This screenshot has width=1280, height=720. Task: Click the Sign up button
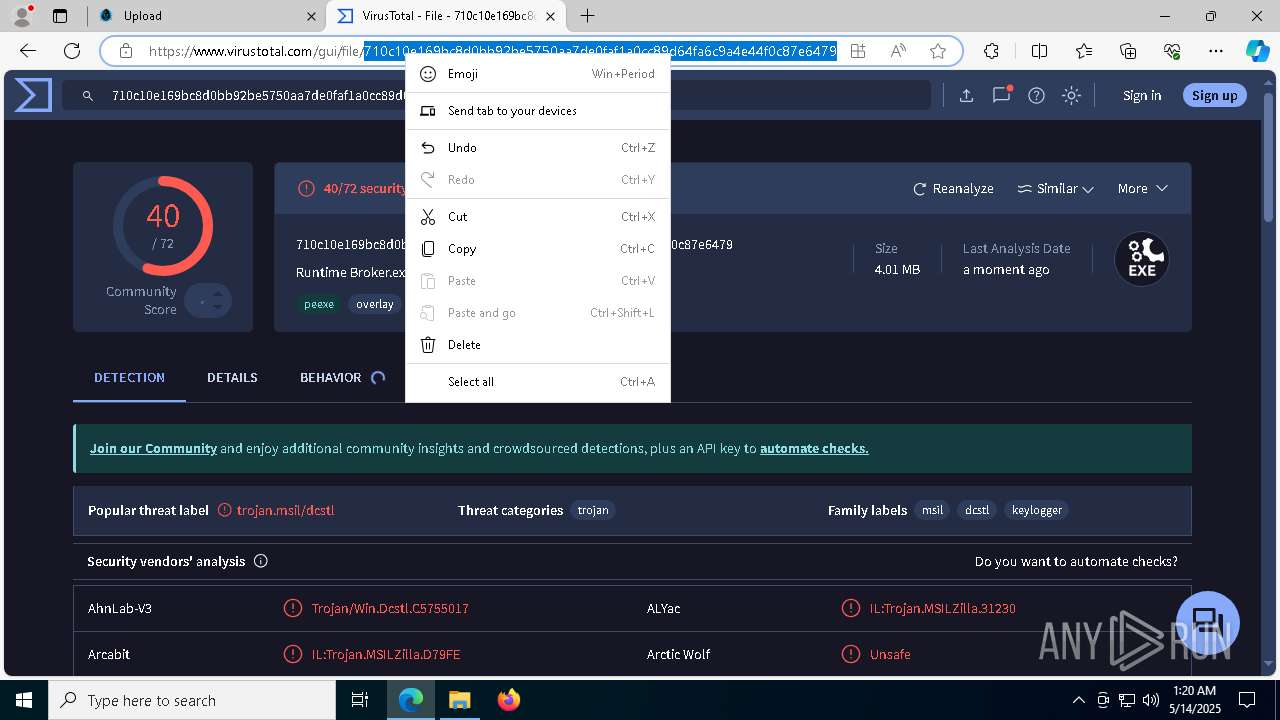[1215, 96]
